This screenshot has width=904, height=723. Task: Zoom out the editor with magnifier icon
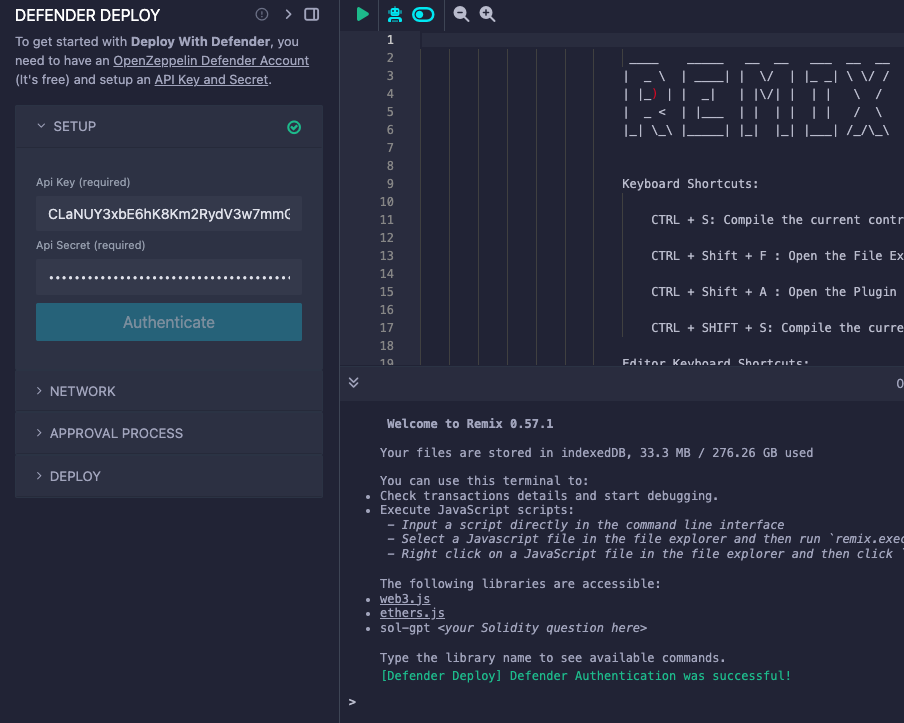[460, 14]
